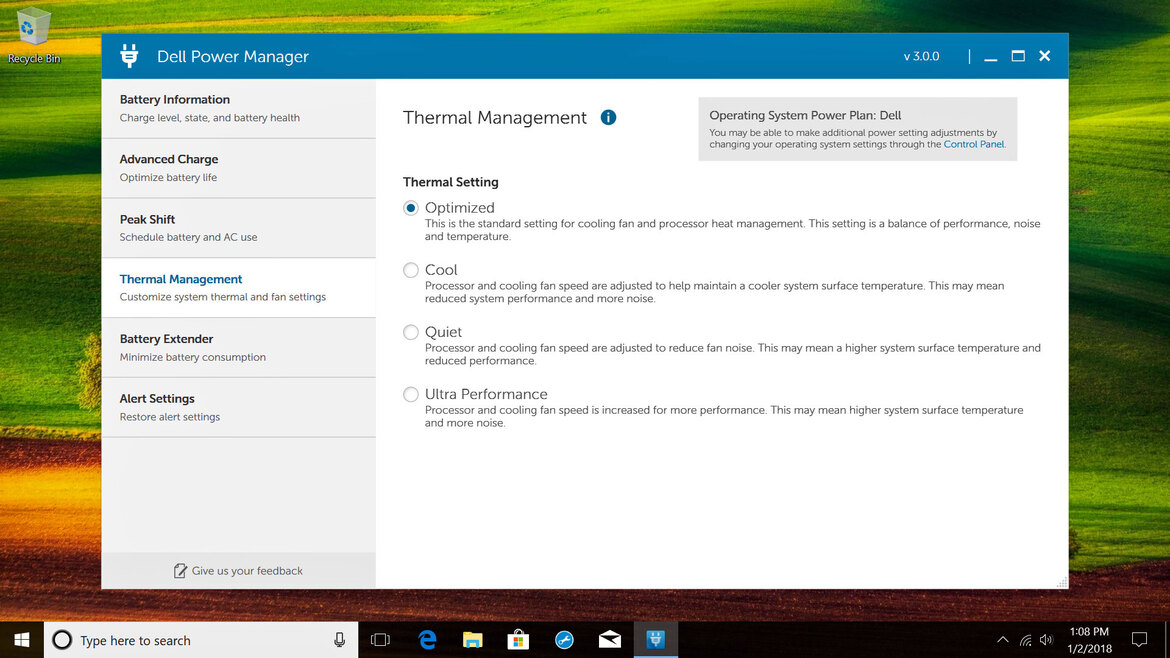
Task: Open the Battery Extender section
Action: (239, 347)
